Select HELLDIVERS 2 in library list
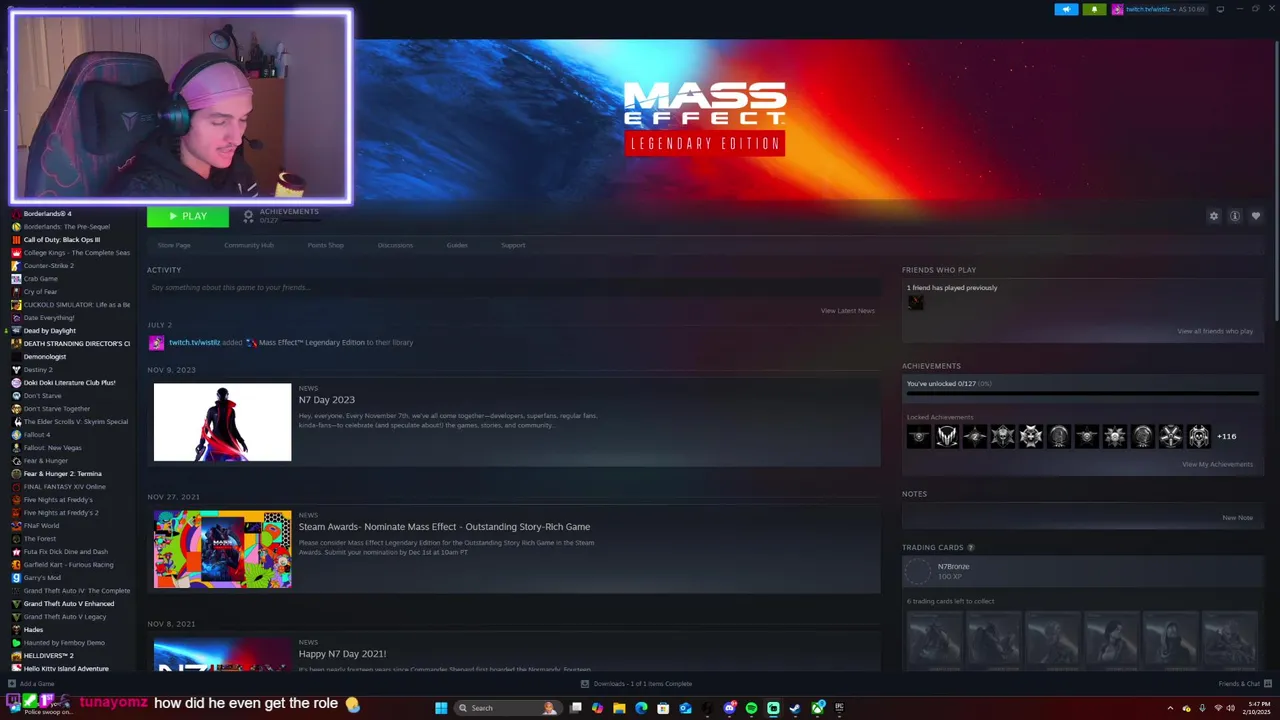The height and width of the screenshot is (720, 1280). (x=48, y=656)
